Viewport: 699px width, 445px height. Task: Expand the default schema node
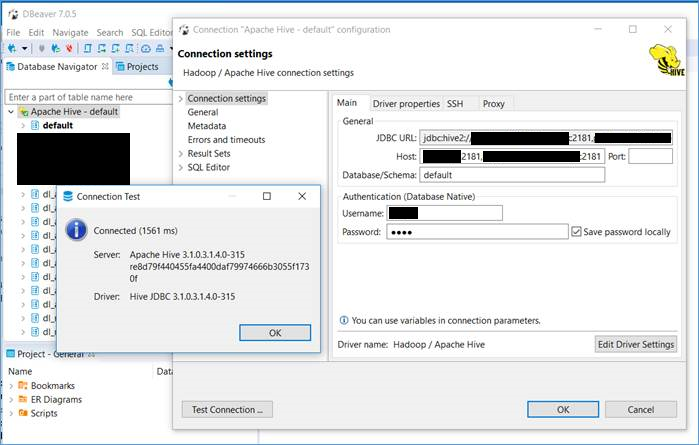[x=23, y=125]
